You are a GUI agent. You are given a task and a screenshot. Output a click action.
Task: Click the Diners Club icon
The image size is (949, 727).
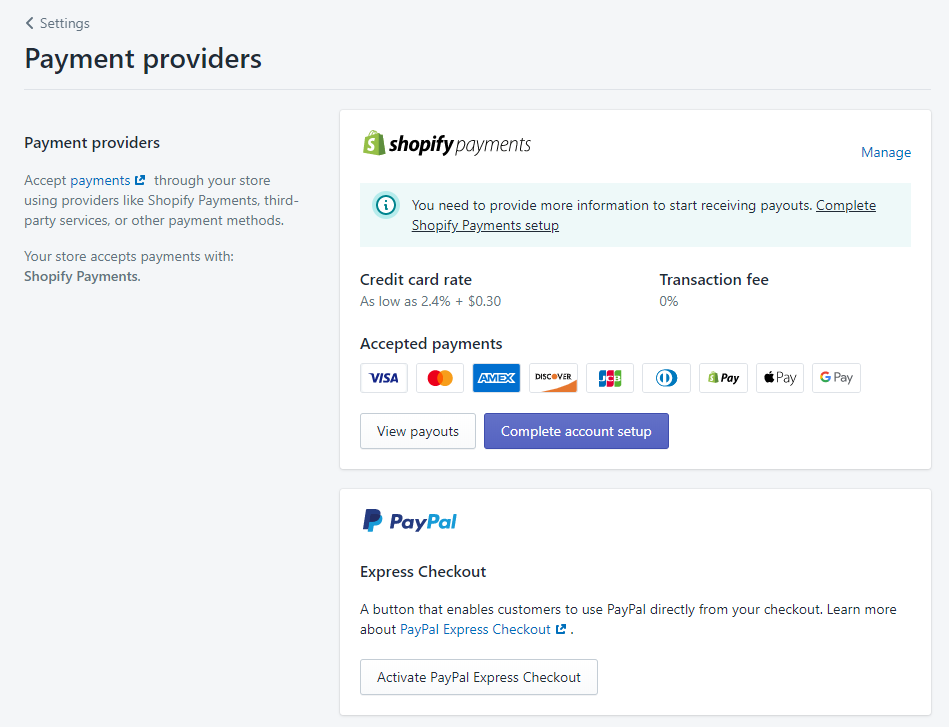(666, 378)
